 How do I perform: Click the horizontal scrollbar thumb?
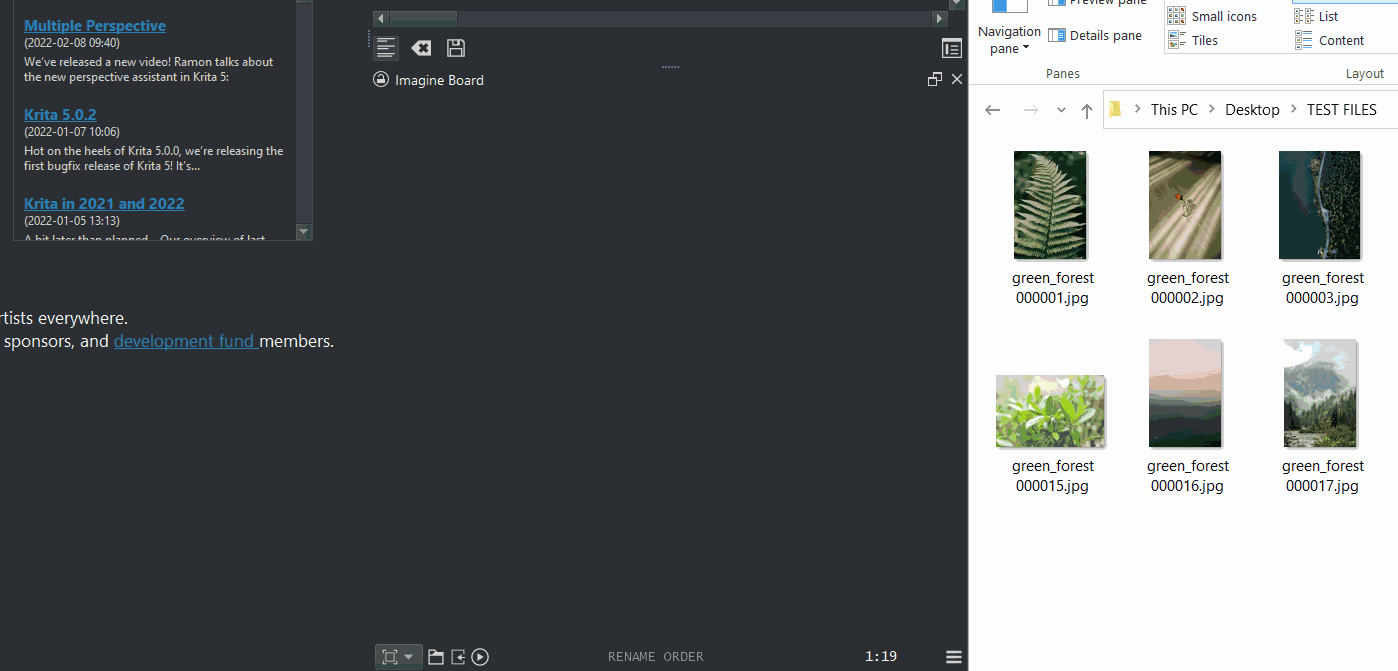pos(423,18)
